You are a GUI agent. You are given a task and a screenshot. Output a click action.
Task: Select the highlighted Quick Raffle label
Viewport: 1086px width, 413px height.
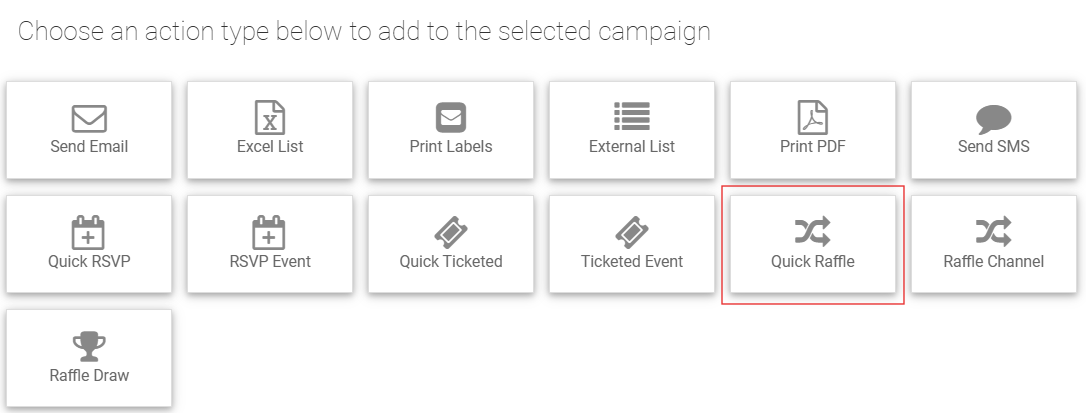pos(813,262)
